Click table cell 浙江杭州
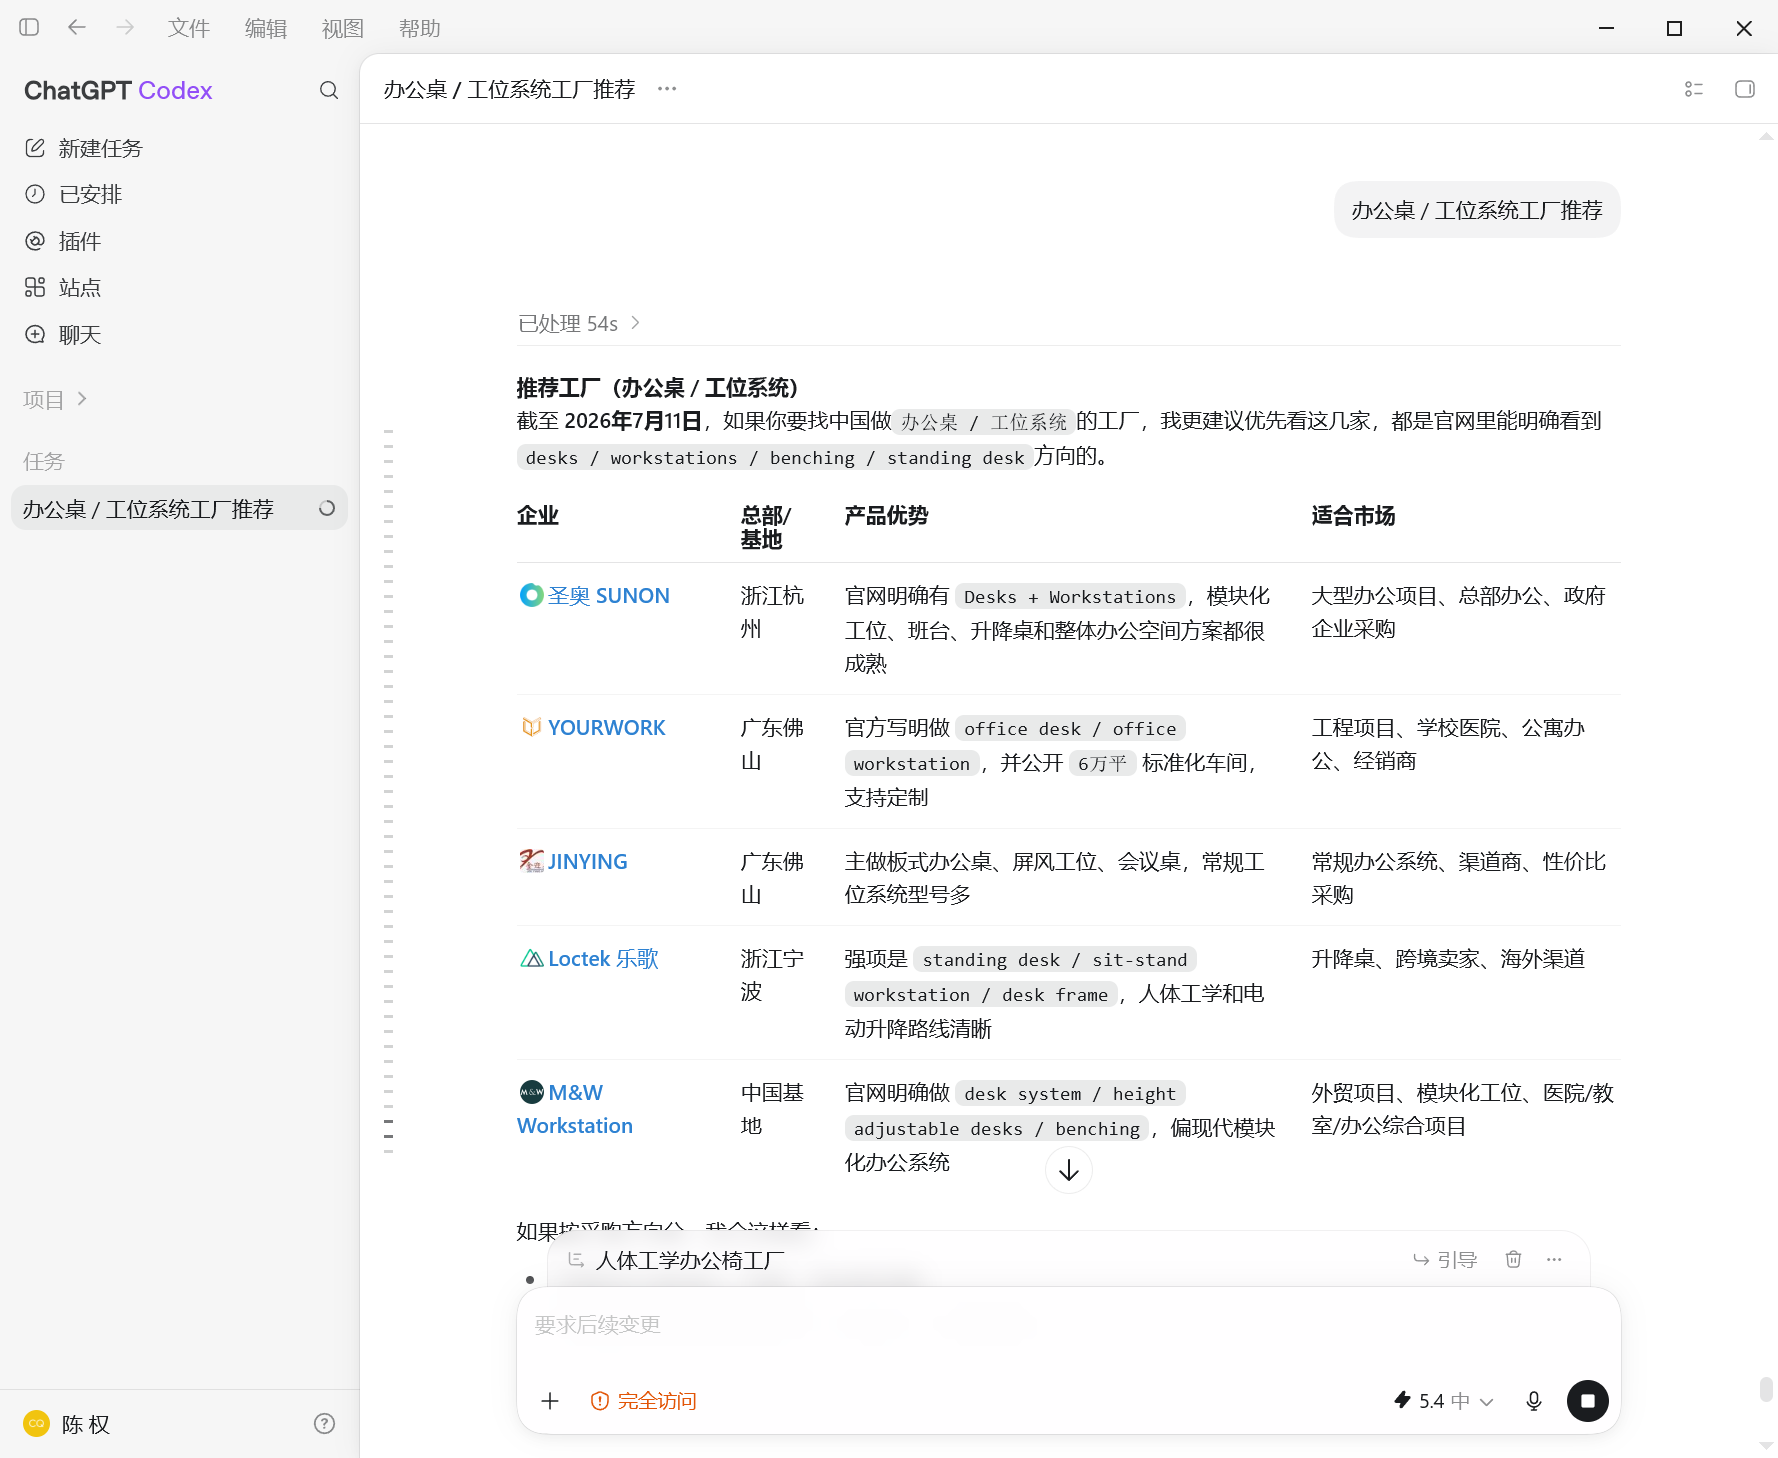Image resolution: width=1778 pixels, height=1458 pixels. point(772,612)
